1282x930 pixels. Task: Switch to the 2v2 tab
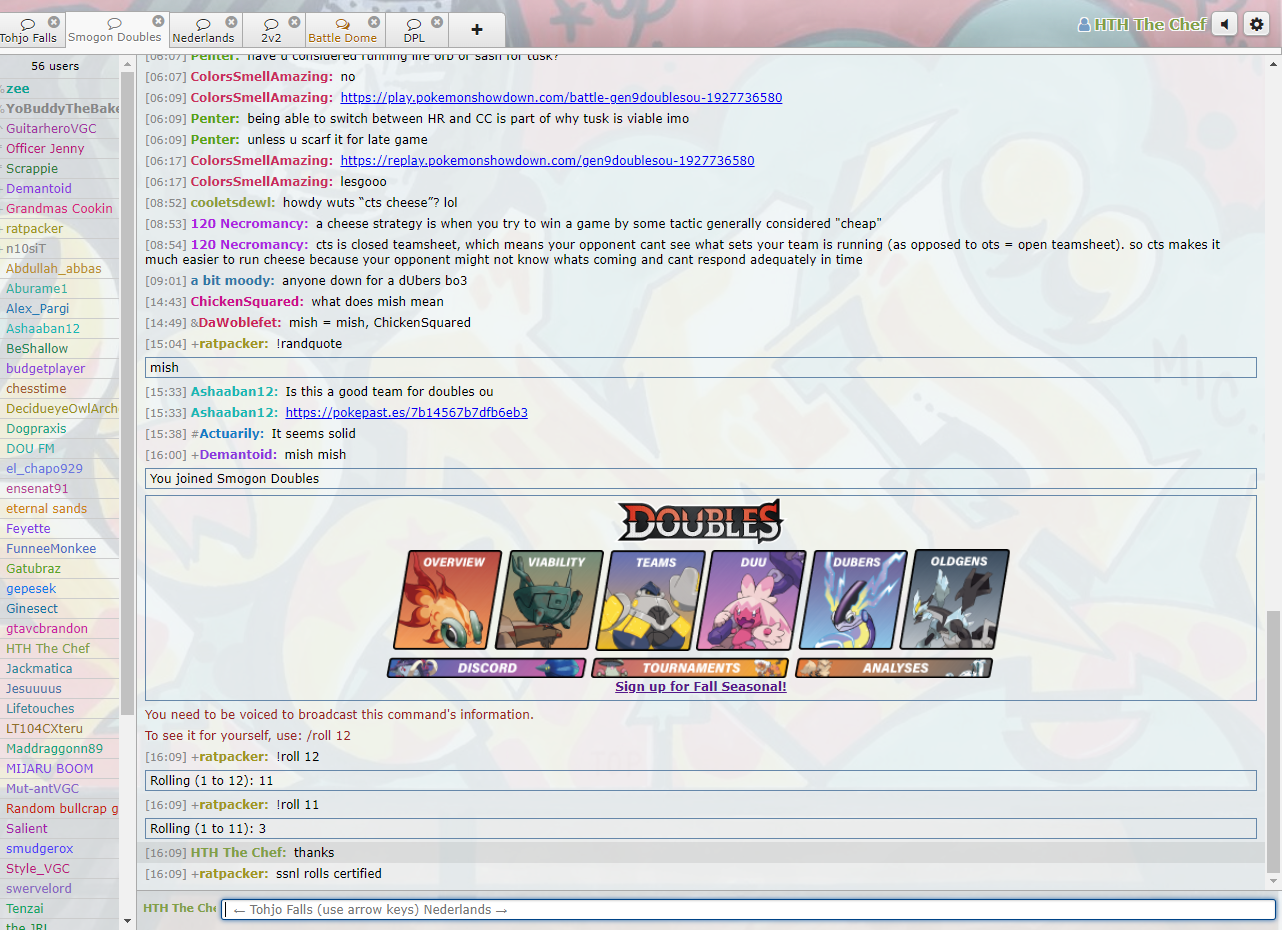(x=273, y=30)
